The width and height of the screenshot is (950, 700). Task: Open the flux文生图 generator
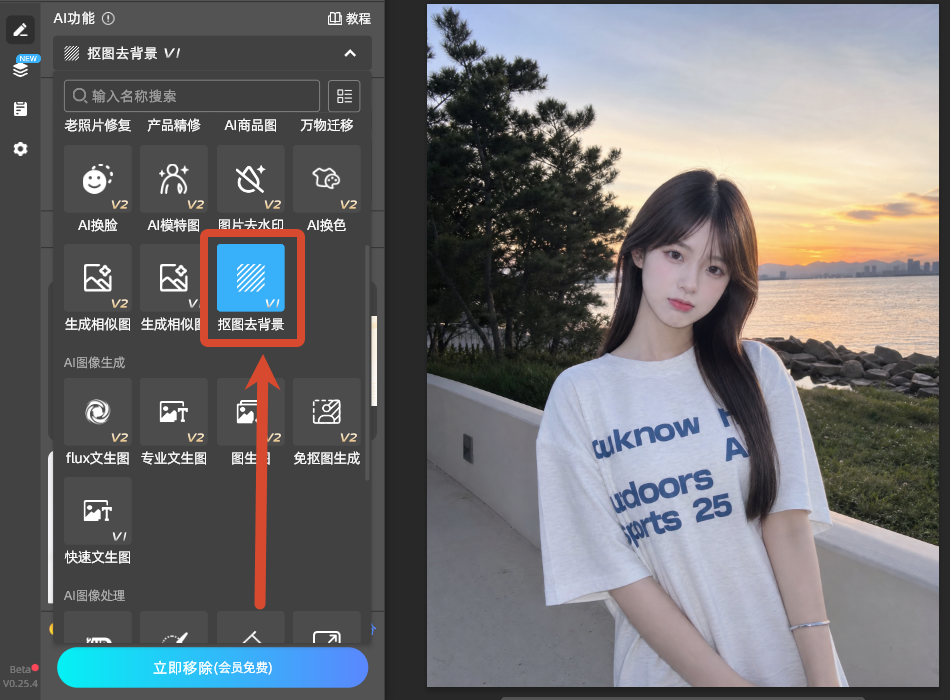coord(98,412)
